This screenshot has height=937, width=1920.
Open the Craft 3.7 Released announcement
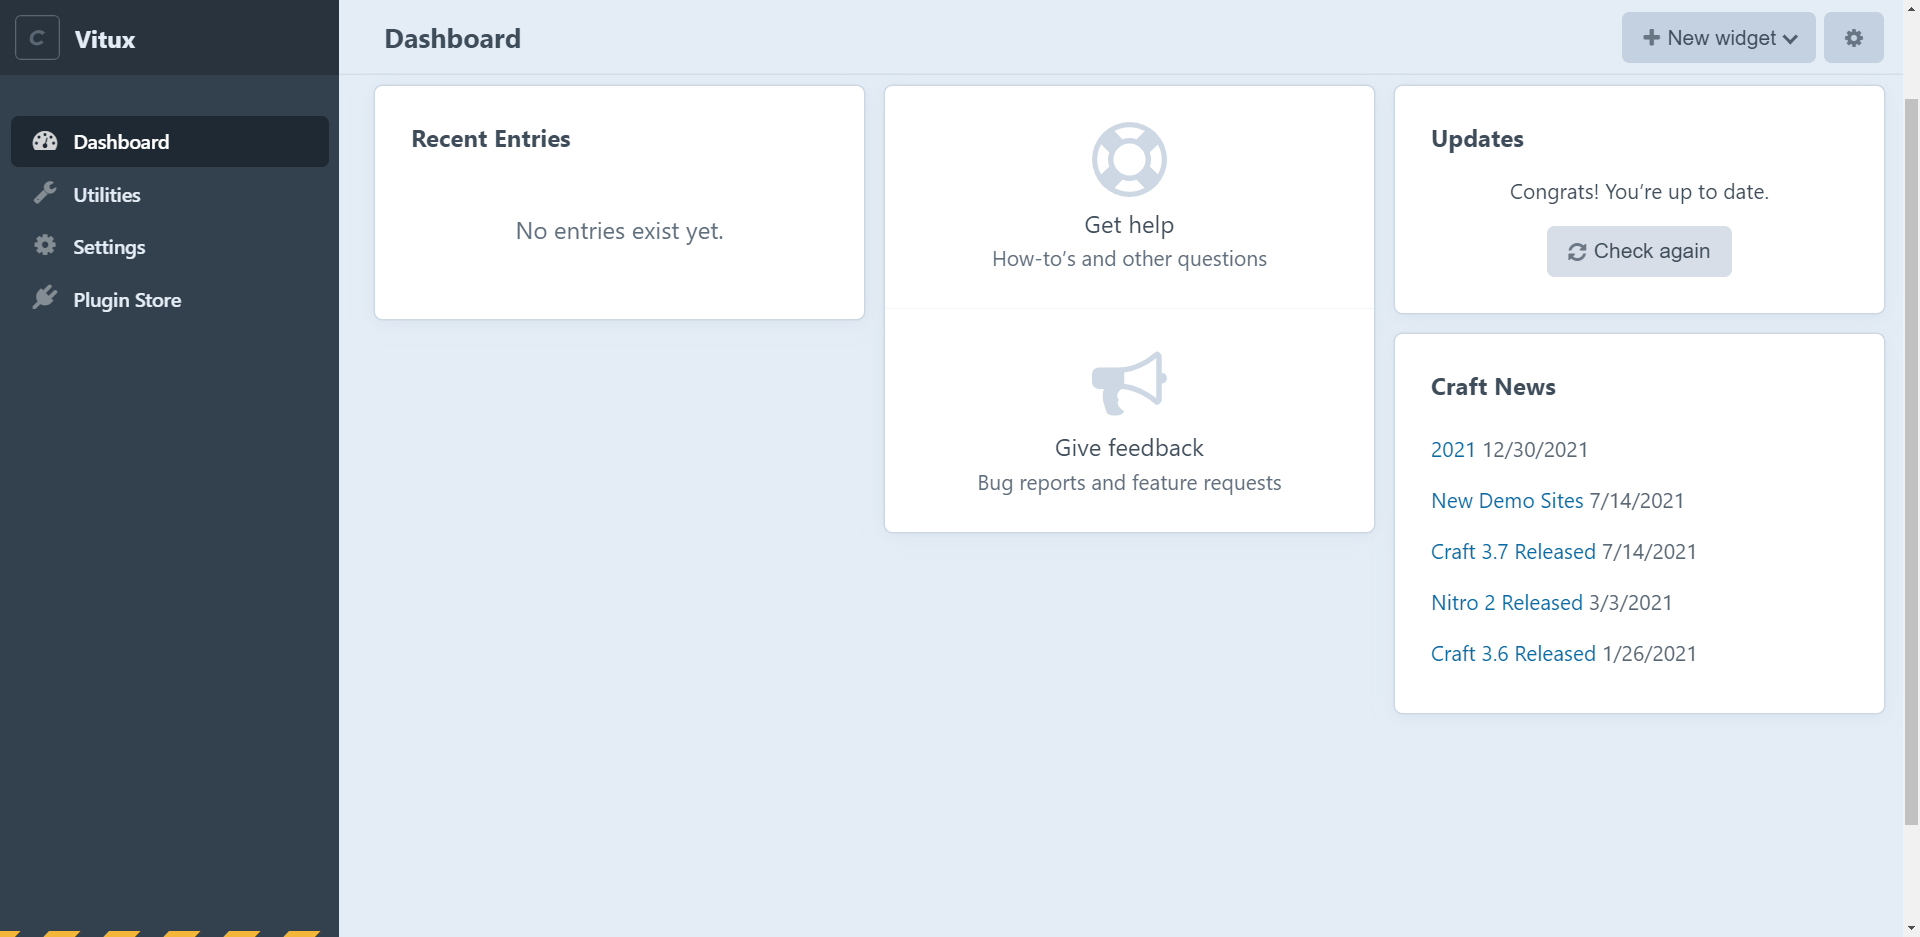point(1512,551)
